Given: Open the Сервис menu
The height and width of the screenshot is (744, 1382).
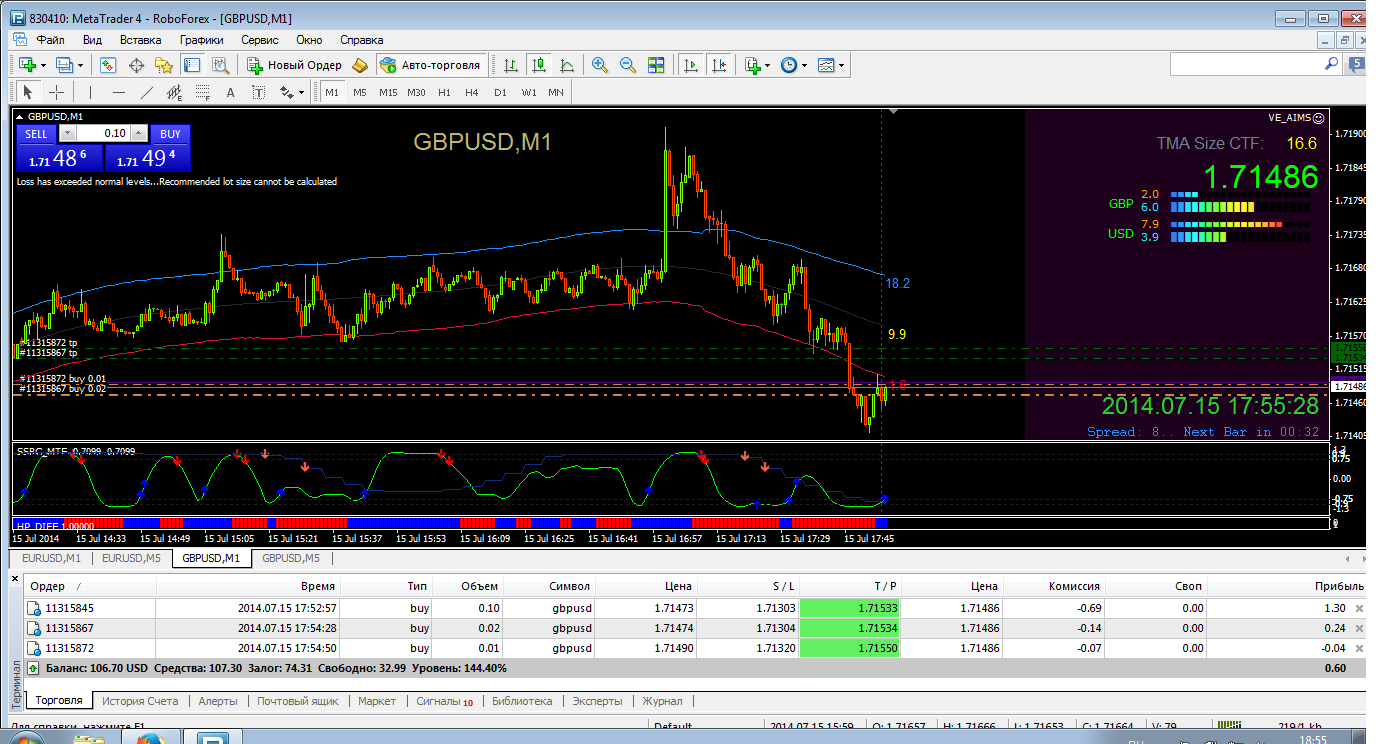Looking at the screenshot, I should tap(260, 40).
